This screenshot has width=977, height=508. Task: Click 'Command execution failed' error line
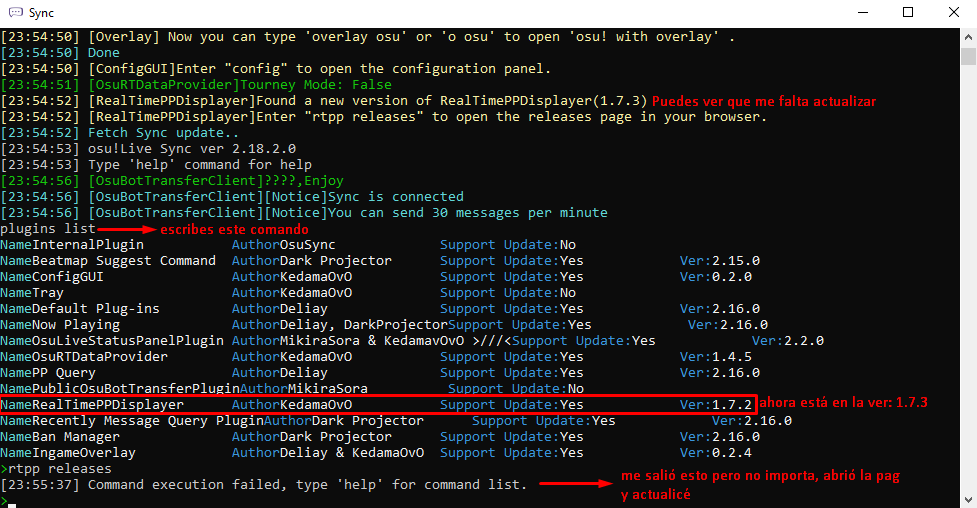(x=264, y=485)
